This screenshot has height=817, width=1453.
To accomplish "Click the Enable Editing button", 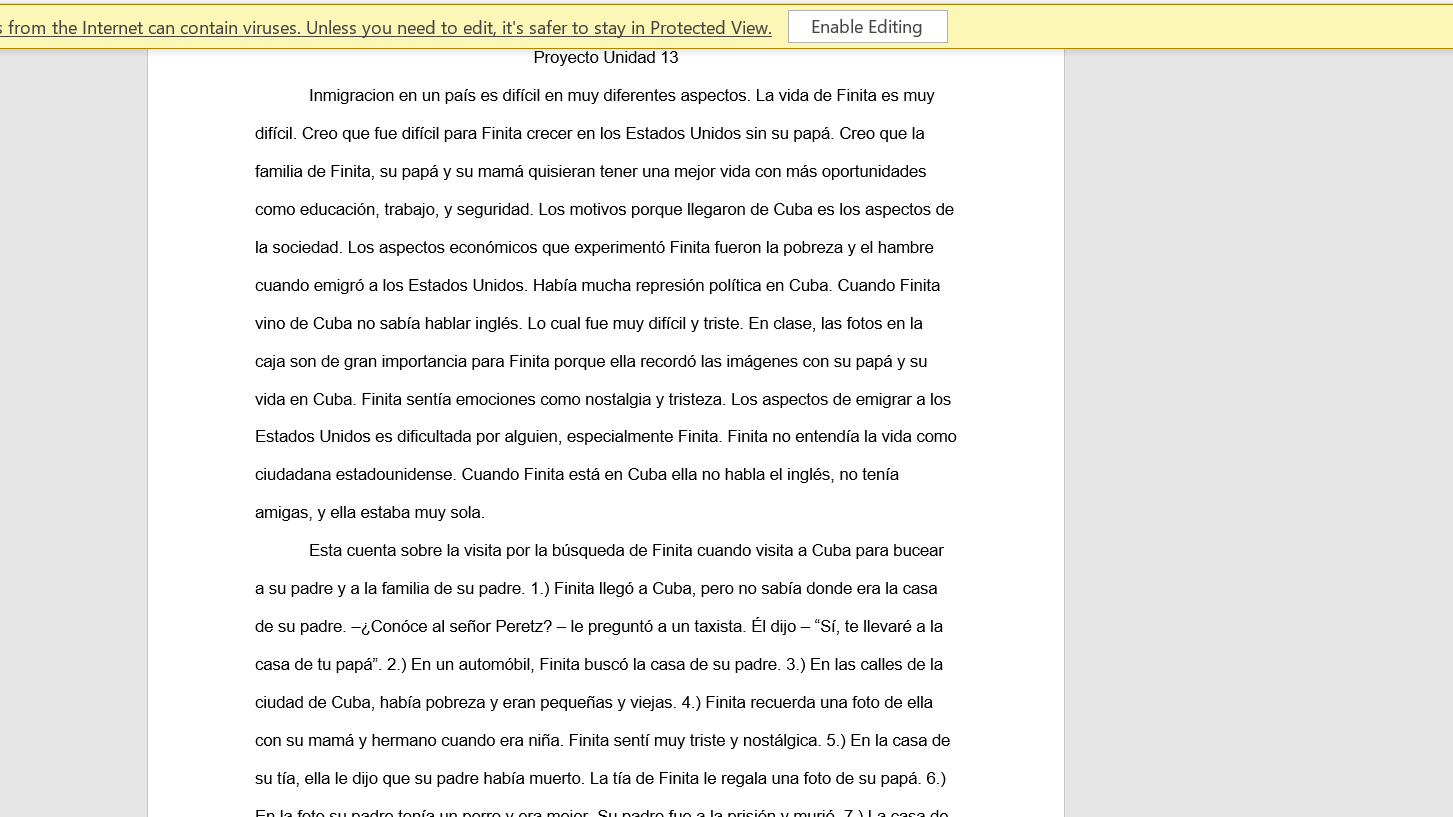I will coord(867,27).
